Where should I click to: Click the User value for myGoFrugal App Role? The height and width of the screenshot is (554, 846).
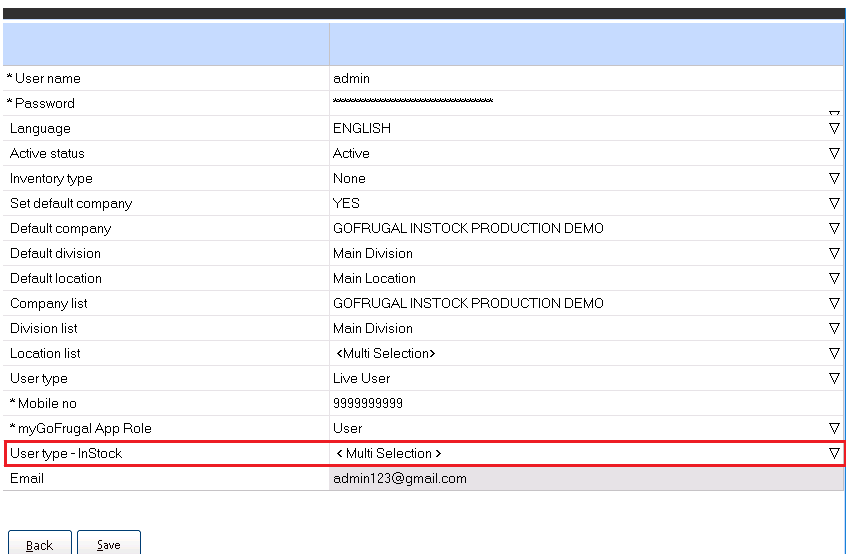tap(347, 428)
